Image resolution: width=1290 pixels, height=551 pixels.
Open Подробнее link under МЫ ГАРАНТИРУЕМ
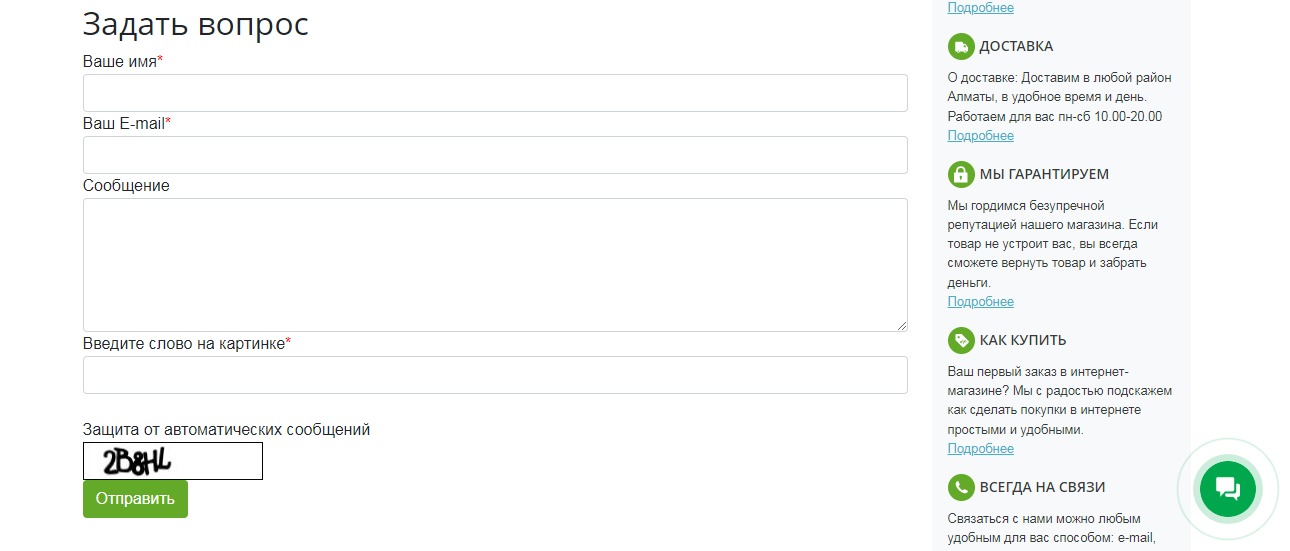coord(980,302)
